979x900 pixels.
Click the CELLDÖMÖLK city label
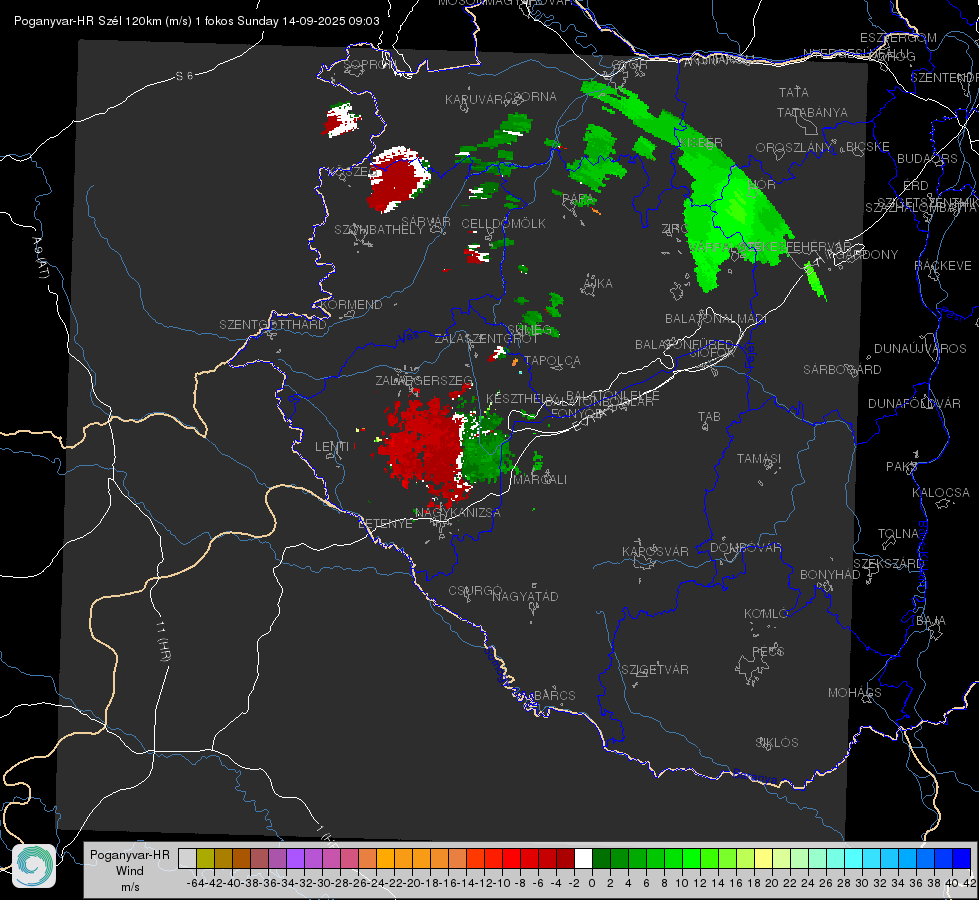point(504,224)
